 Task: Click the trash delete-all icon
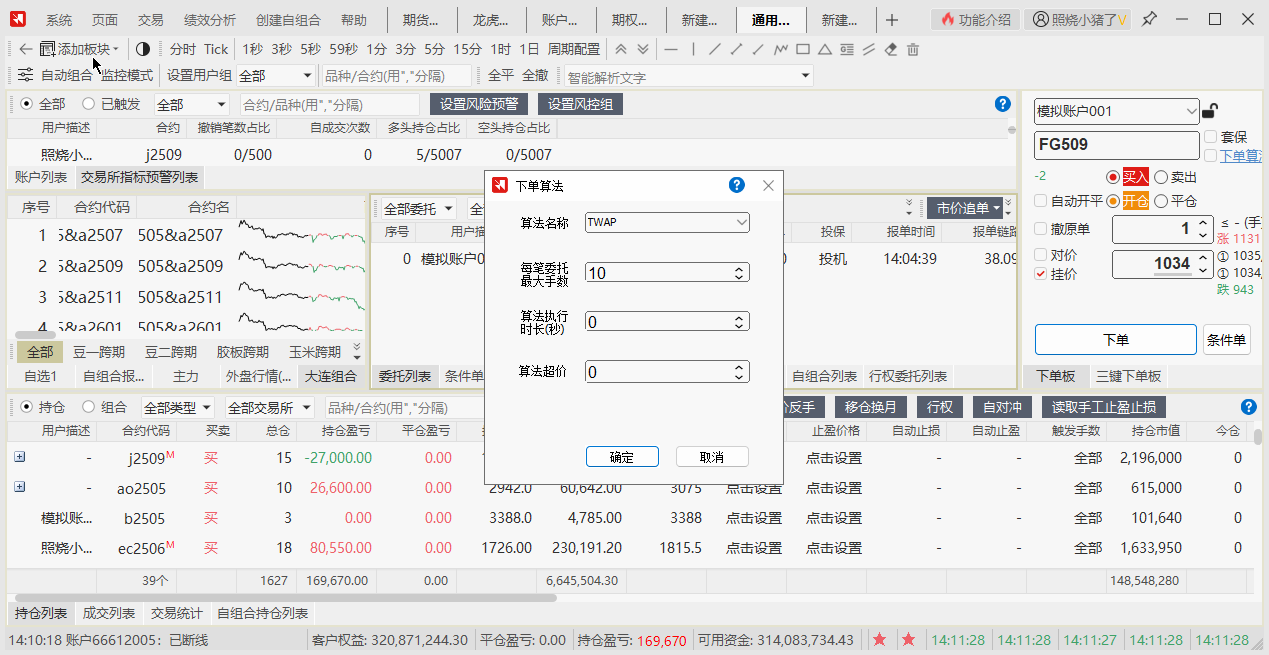[x=913, y=49]
